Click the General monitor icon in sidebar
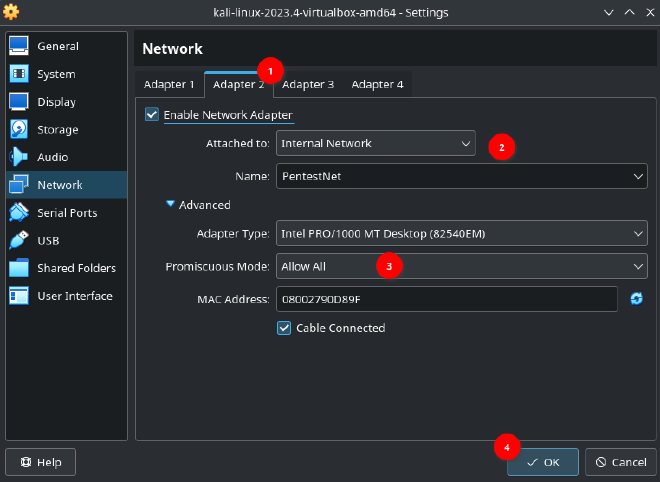 point(19,46)
